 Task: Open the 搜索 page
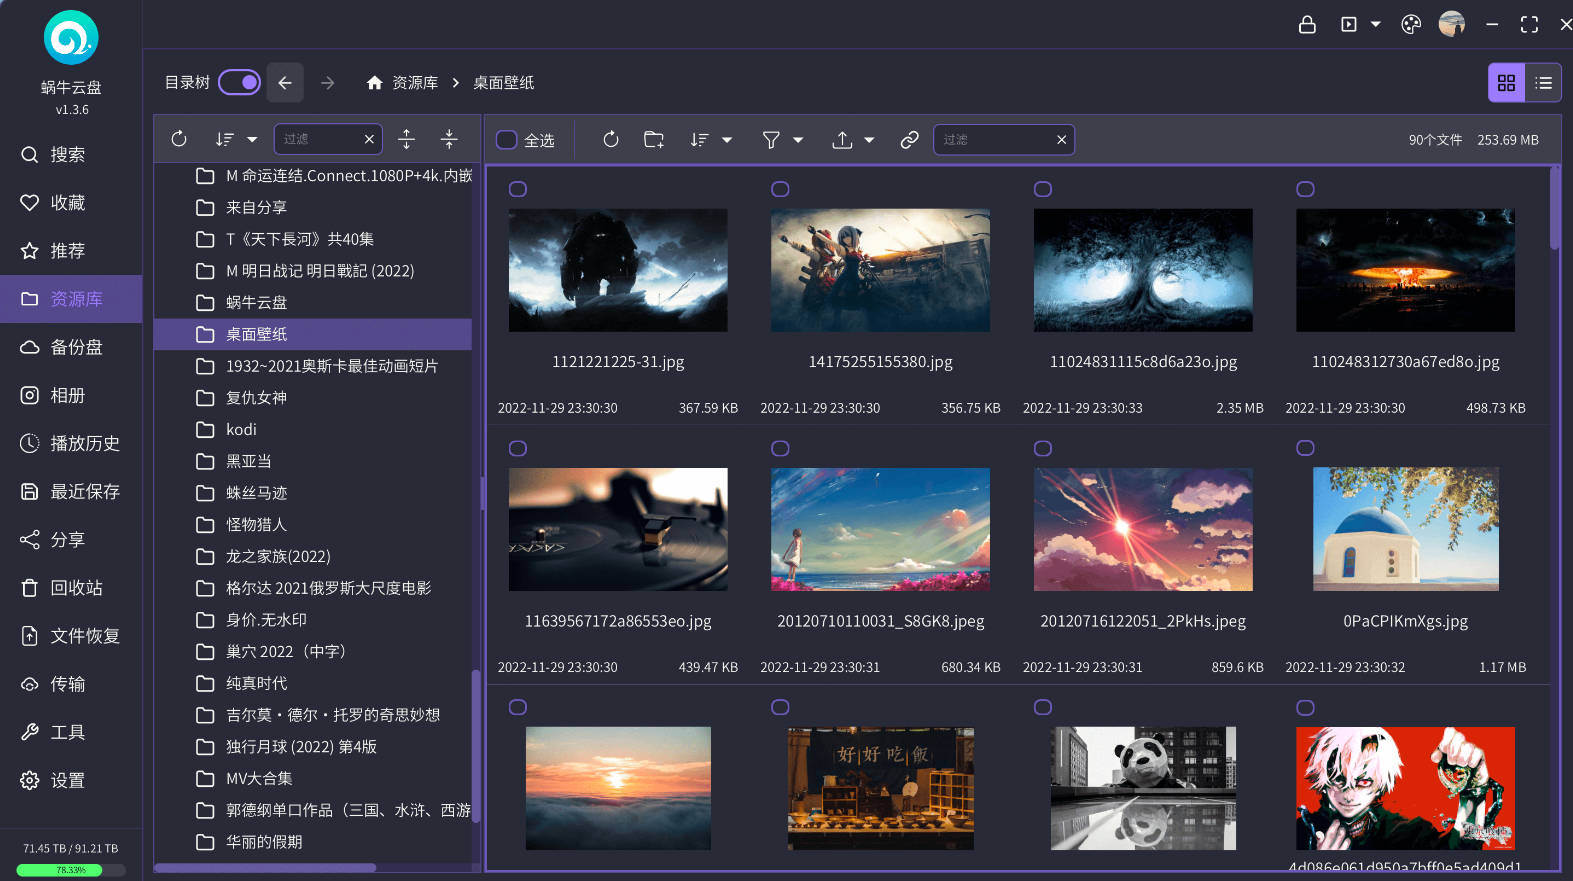click(71, 155)
